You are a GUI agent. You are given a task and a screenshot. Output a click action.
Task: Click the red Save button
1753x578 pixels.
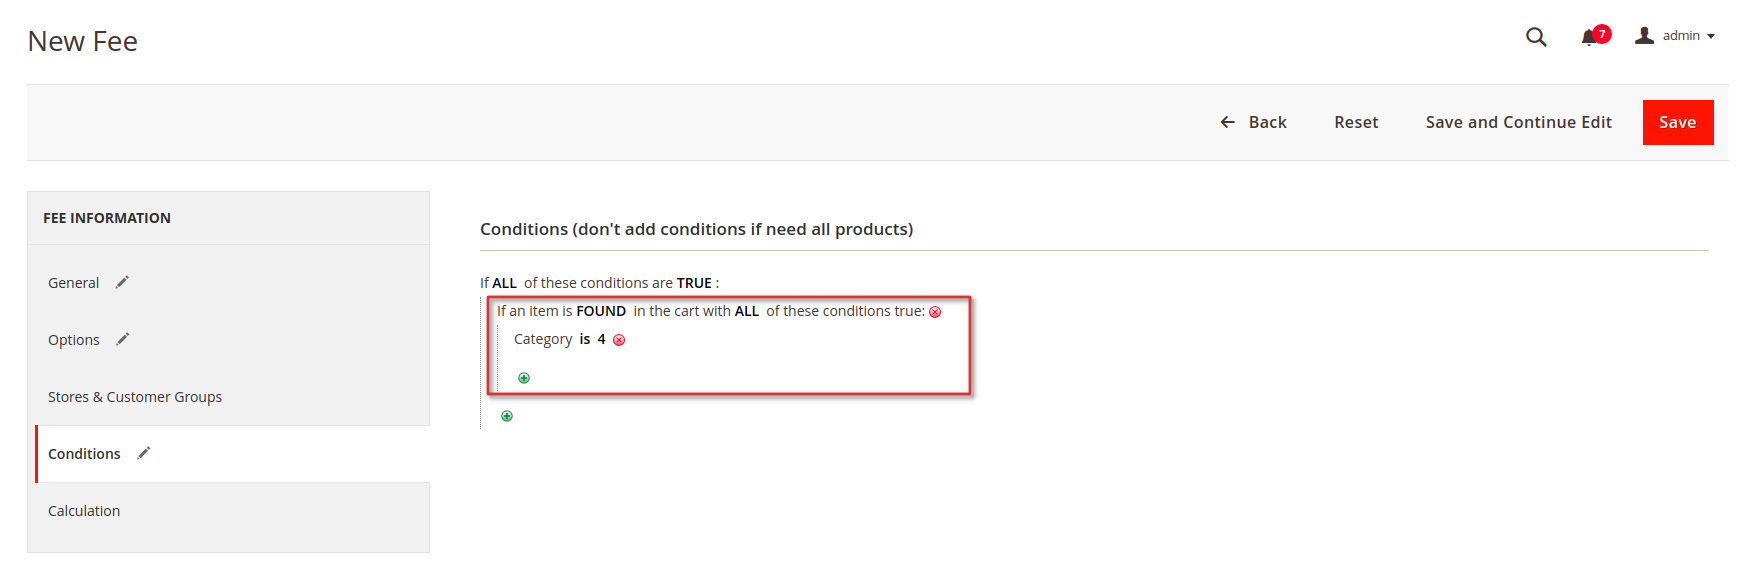[x=1678, y=122]
